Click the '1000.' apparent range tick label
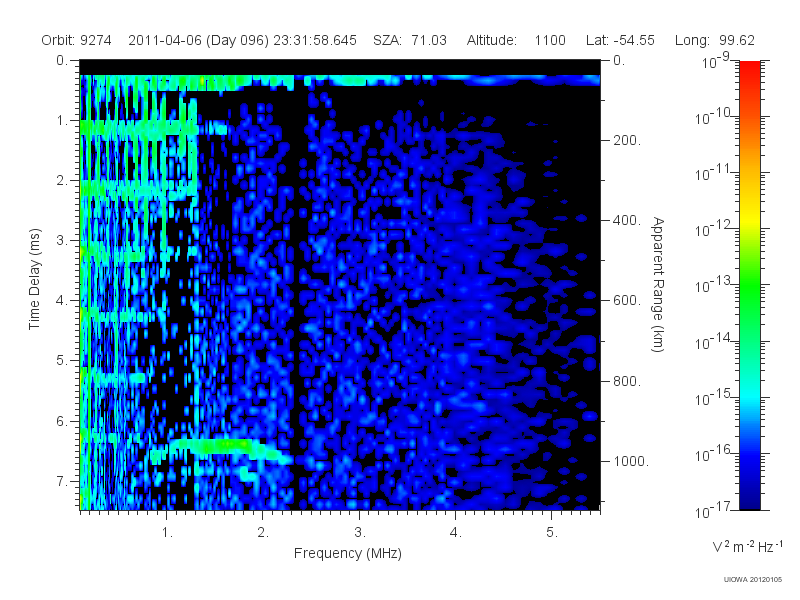Viewport: 800px width, 600px height. (631, 461)
